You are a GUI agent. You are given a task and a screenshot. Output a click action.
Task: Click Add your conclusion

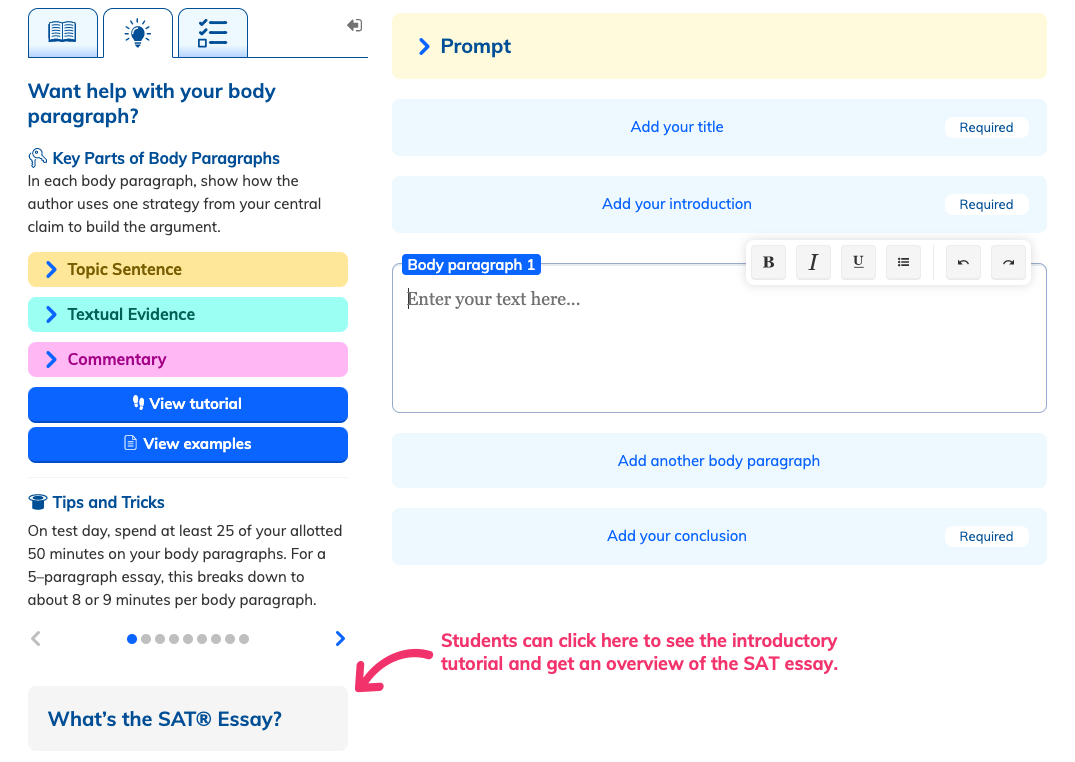[x=719, y=536]
